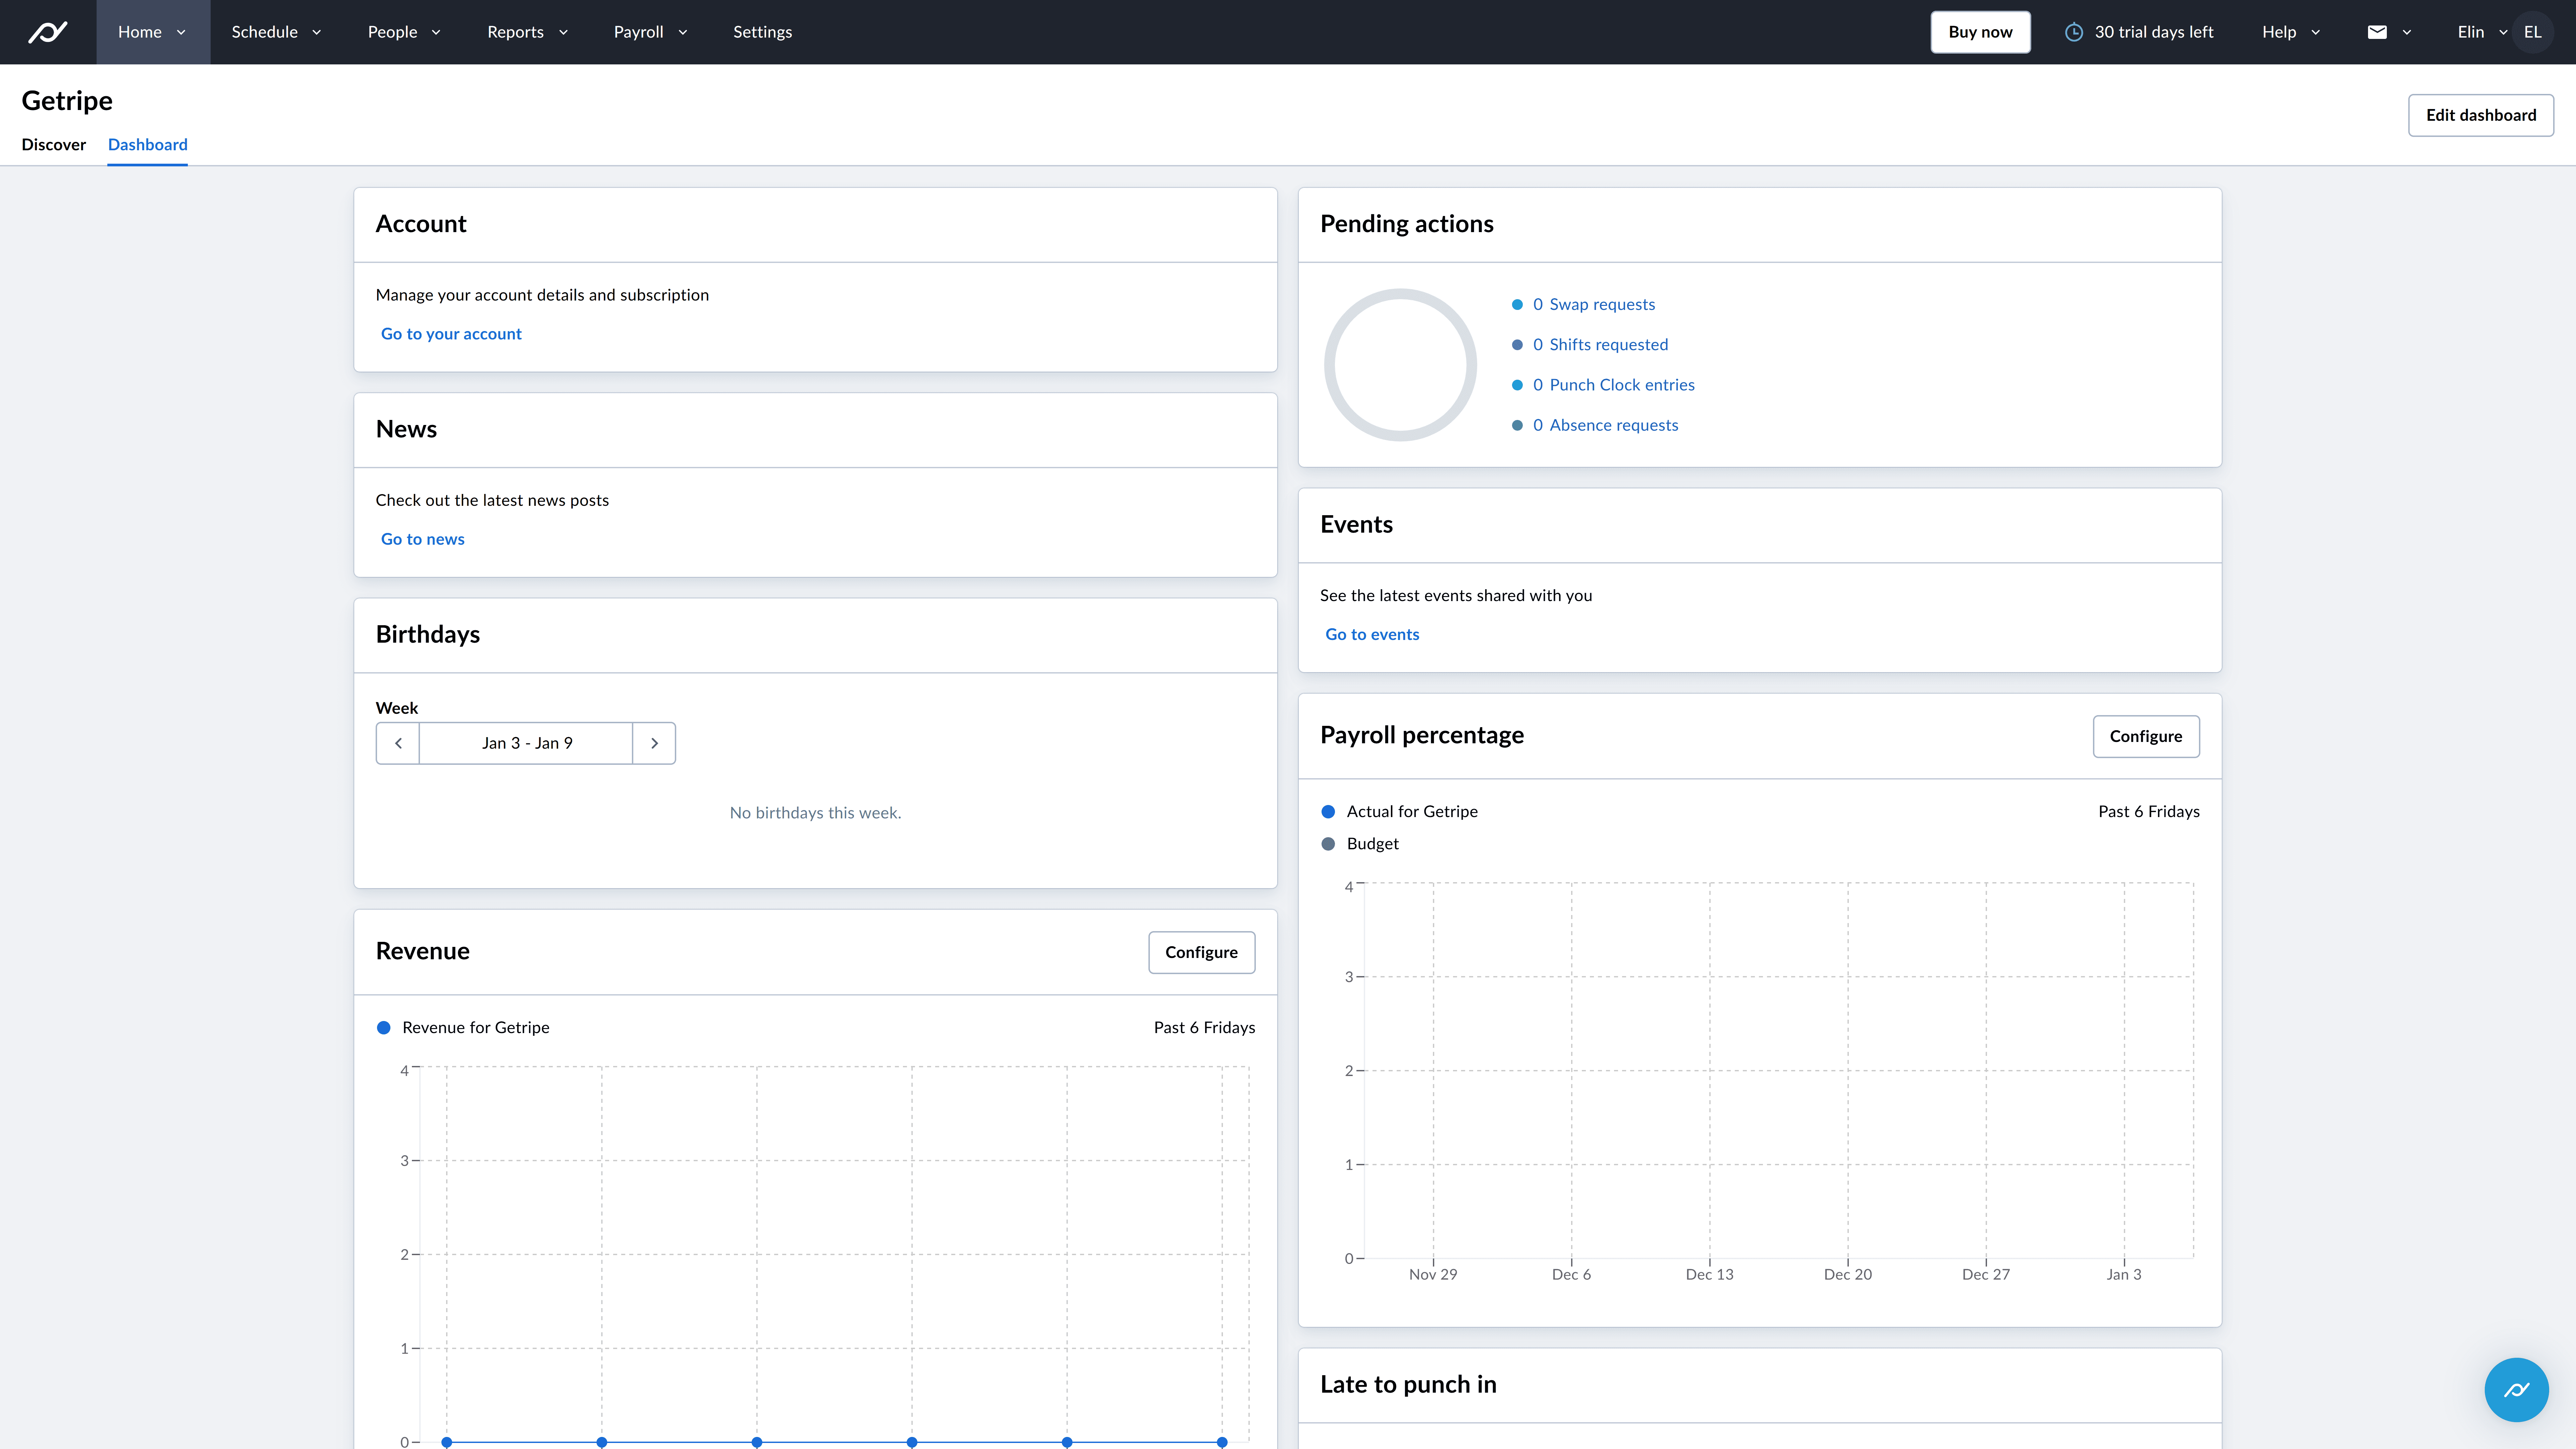Click Edit dashboard

click(x=2481, y=115)
